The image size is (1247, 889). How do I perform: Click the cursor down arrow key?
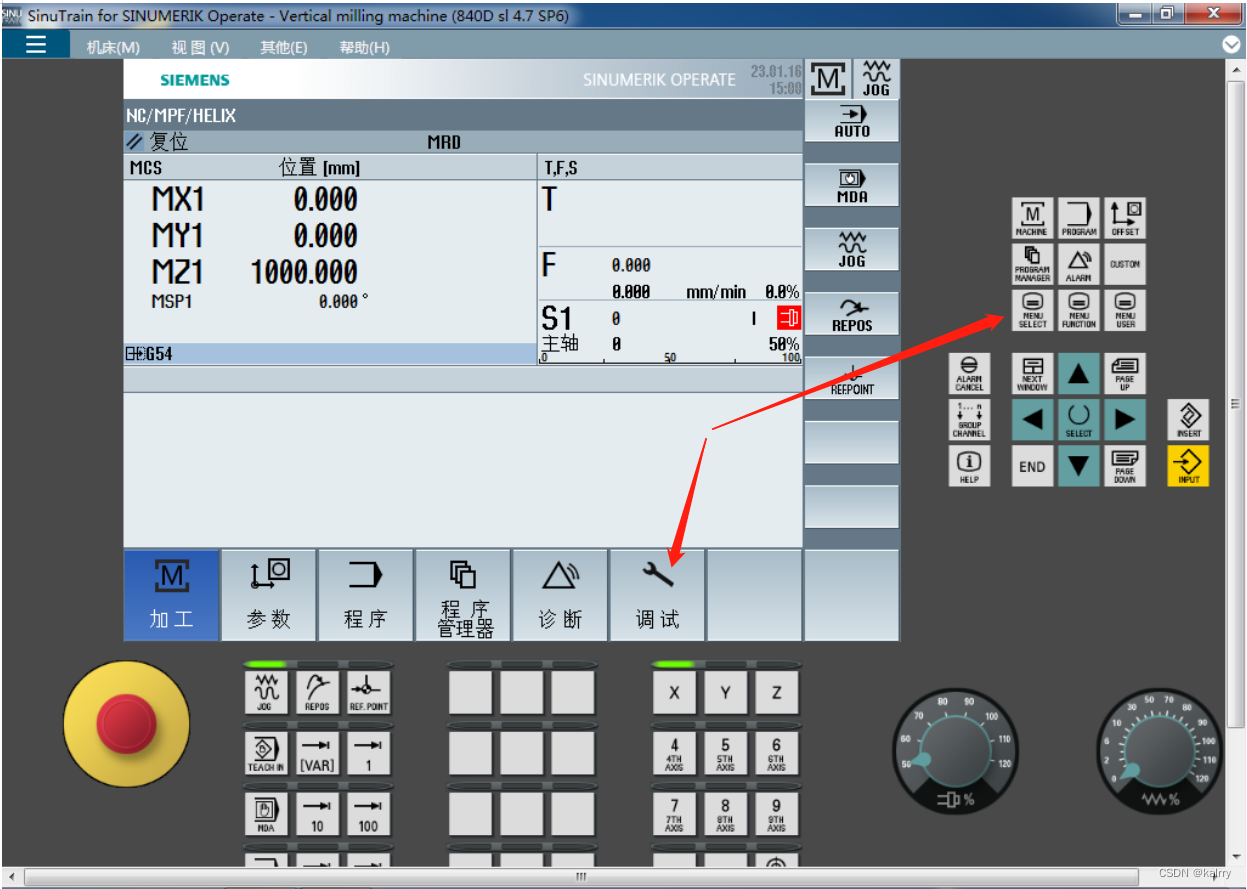[1079, 466]
